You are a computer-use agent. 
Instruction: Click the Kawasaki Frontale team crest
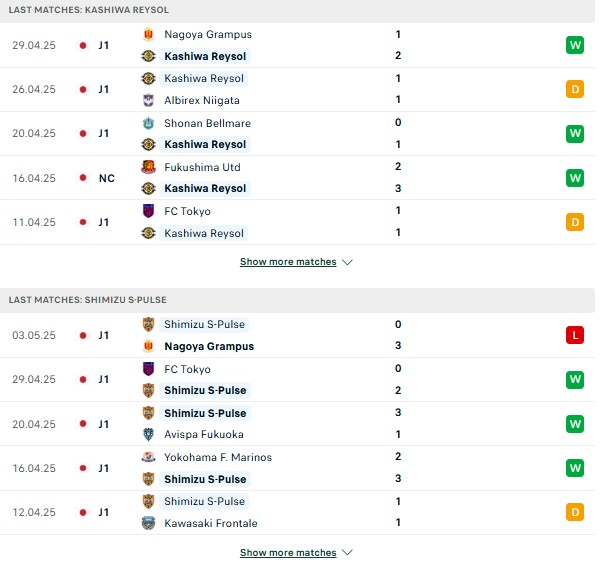coord(148,523)
